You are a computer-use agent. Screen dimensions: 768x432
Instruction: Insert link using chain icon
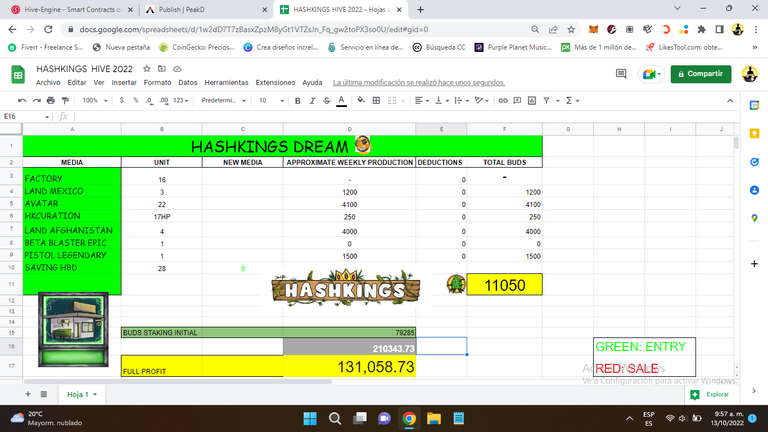(503, 100)
